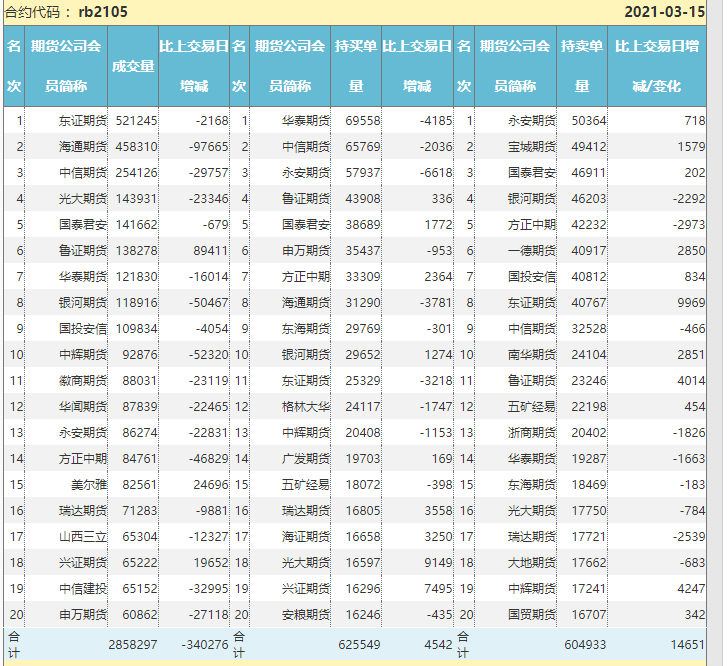Viewport: 728px width, 666px height.
Task: Click the total sell positions value 604933
Action: pos(581,645)
